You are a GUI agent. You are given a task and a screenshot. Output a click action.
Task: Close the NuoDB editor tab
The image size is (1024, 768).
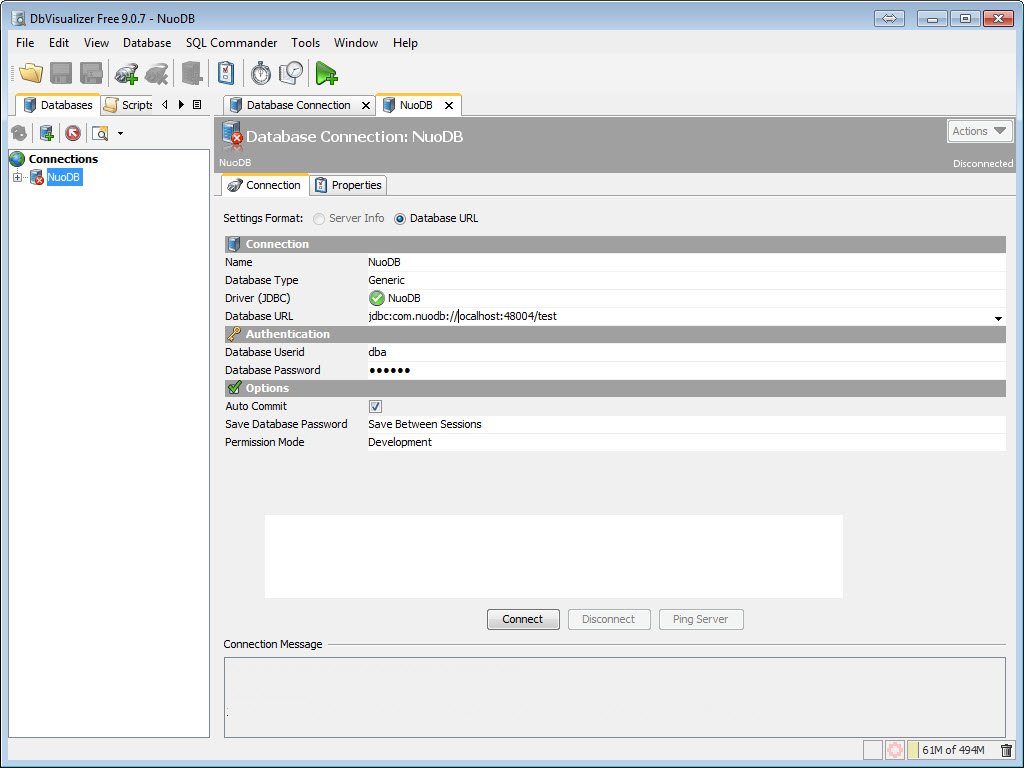[x=449, y=105]
